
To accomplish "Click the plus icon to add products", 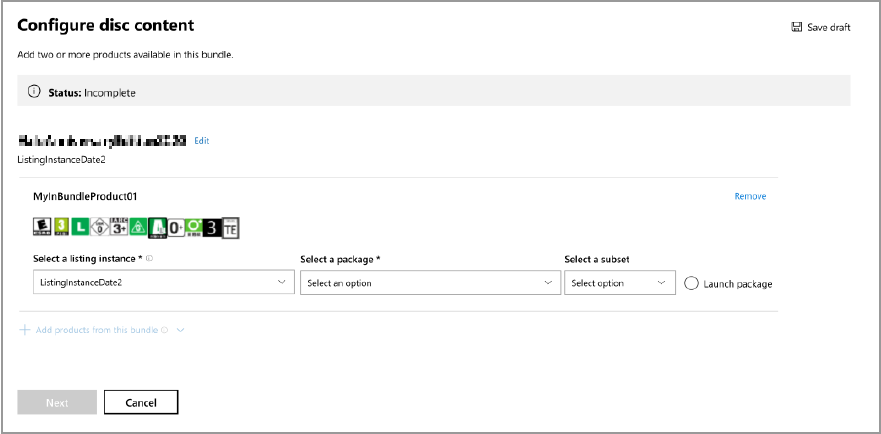I will [x=24, y=329].
